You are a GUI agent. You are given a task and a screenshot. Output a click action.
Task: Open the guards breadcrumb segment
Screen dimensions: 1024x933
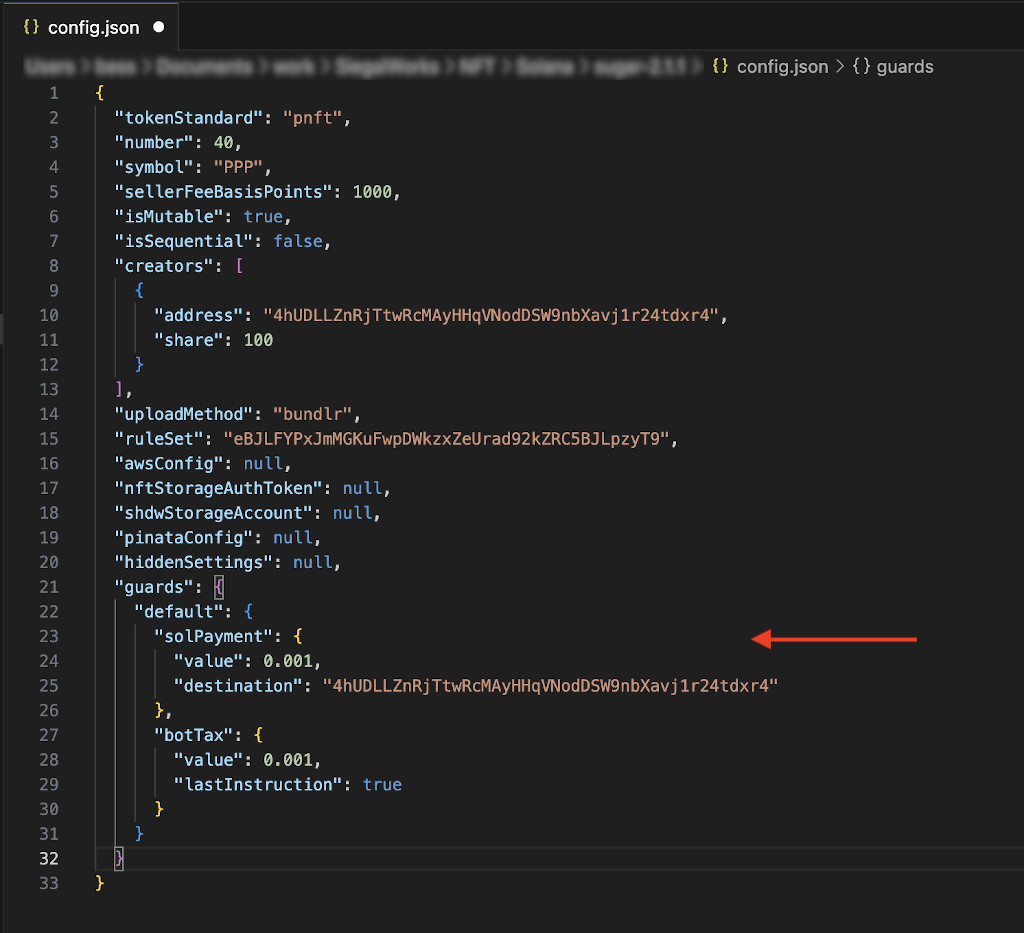904,67
